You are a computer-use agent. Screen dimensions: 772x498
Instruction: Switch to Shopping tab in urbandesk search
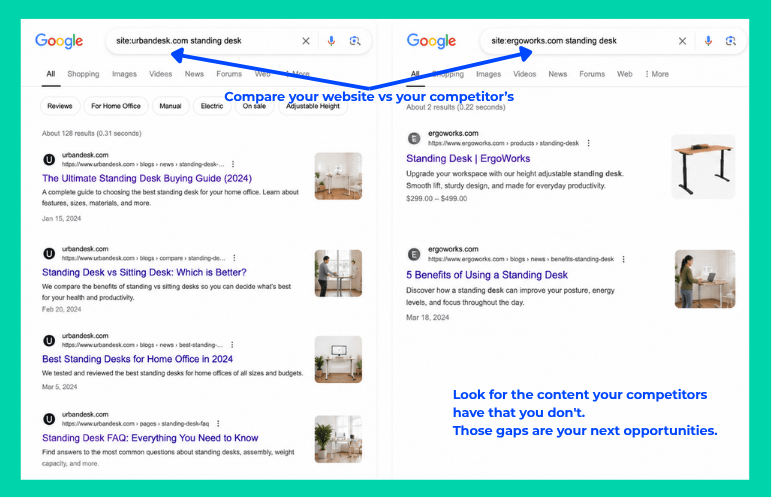[x=83, y=74]
